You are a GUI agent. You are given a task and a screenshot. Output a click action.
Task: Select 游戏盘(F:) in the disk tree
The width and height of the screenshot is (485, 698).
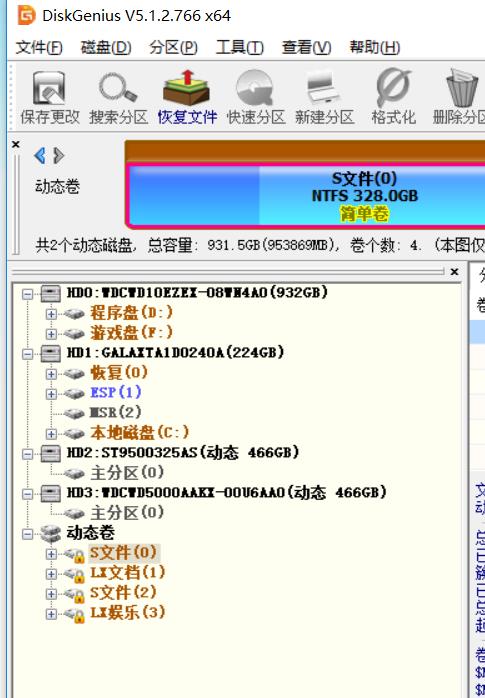pos(132,333)
